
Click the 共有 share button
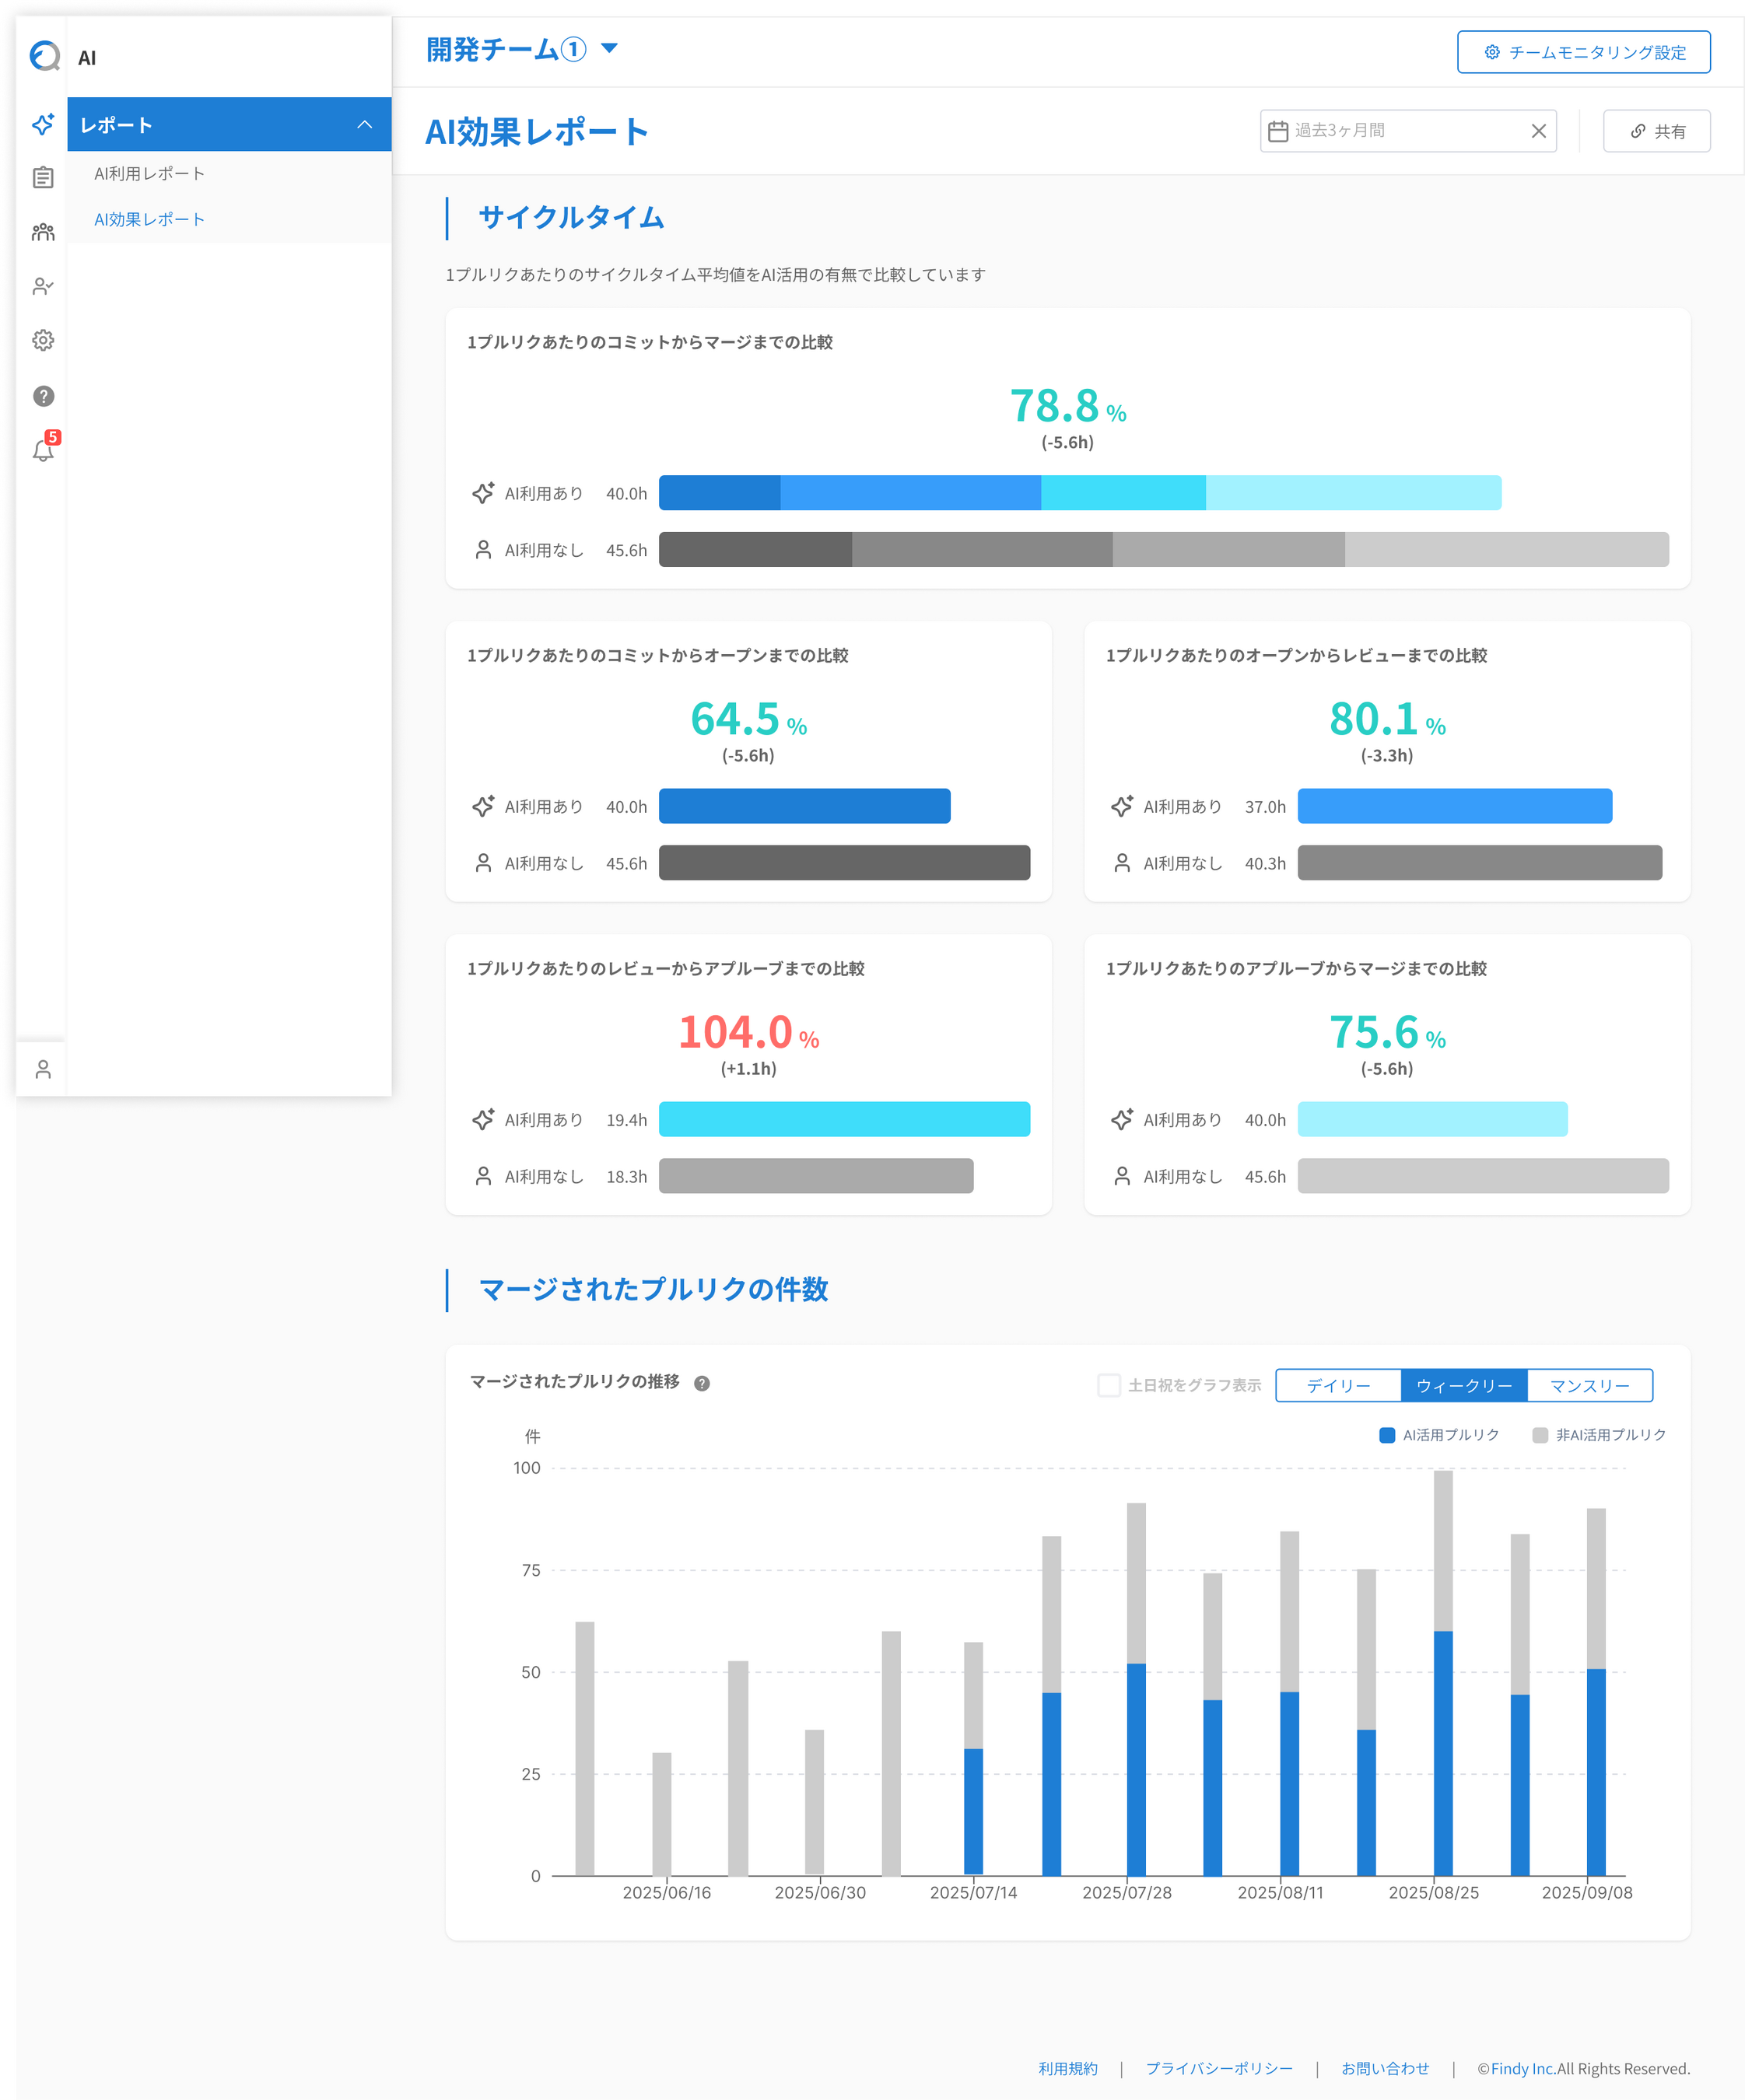(1656, 131)
